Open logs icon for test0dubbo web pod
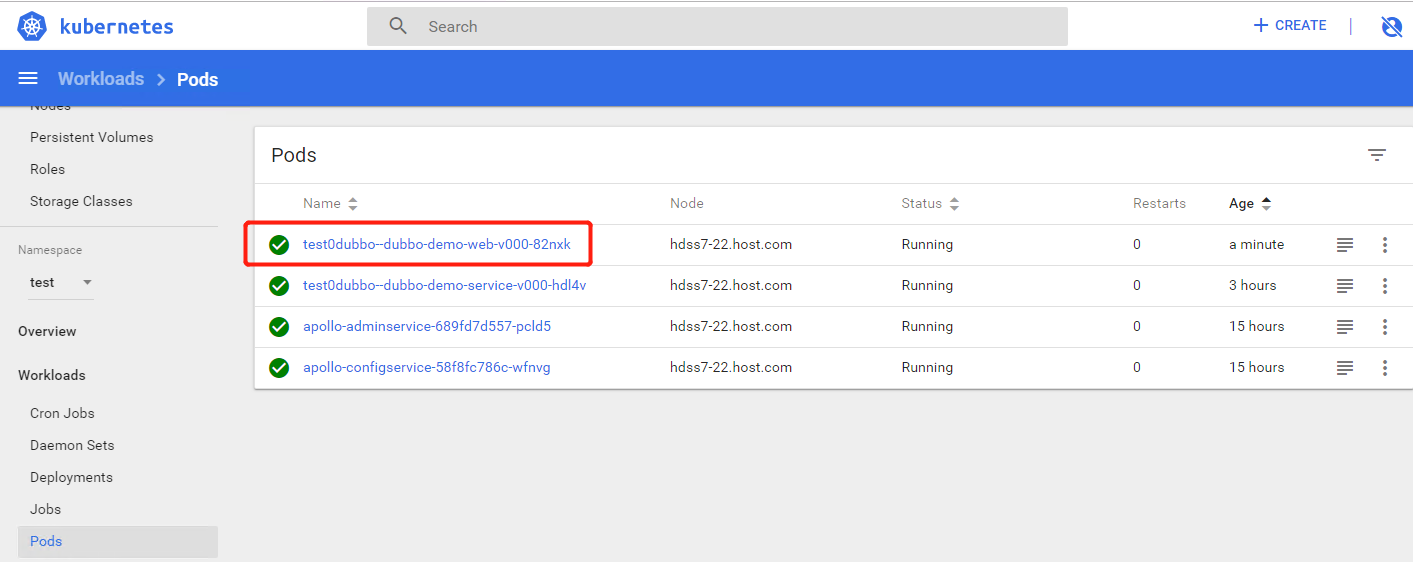This screenshot has width=1413, height=562. [1345, 245]
